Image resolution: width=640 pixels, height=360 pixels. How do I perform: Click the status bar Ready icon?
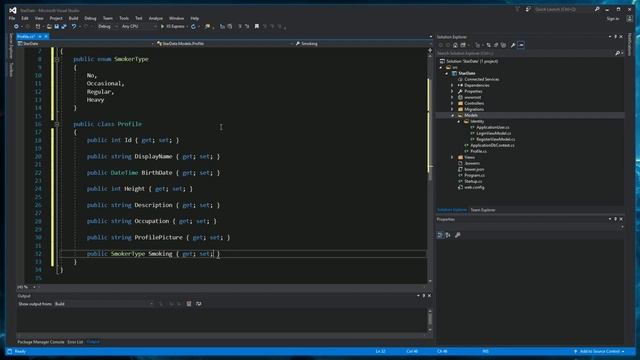tap(10, 351)
